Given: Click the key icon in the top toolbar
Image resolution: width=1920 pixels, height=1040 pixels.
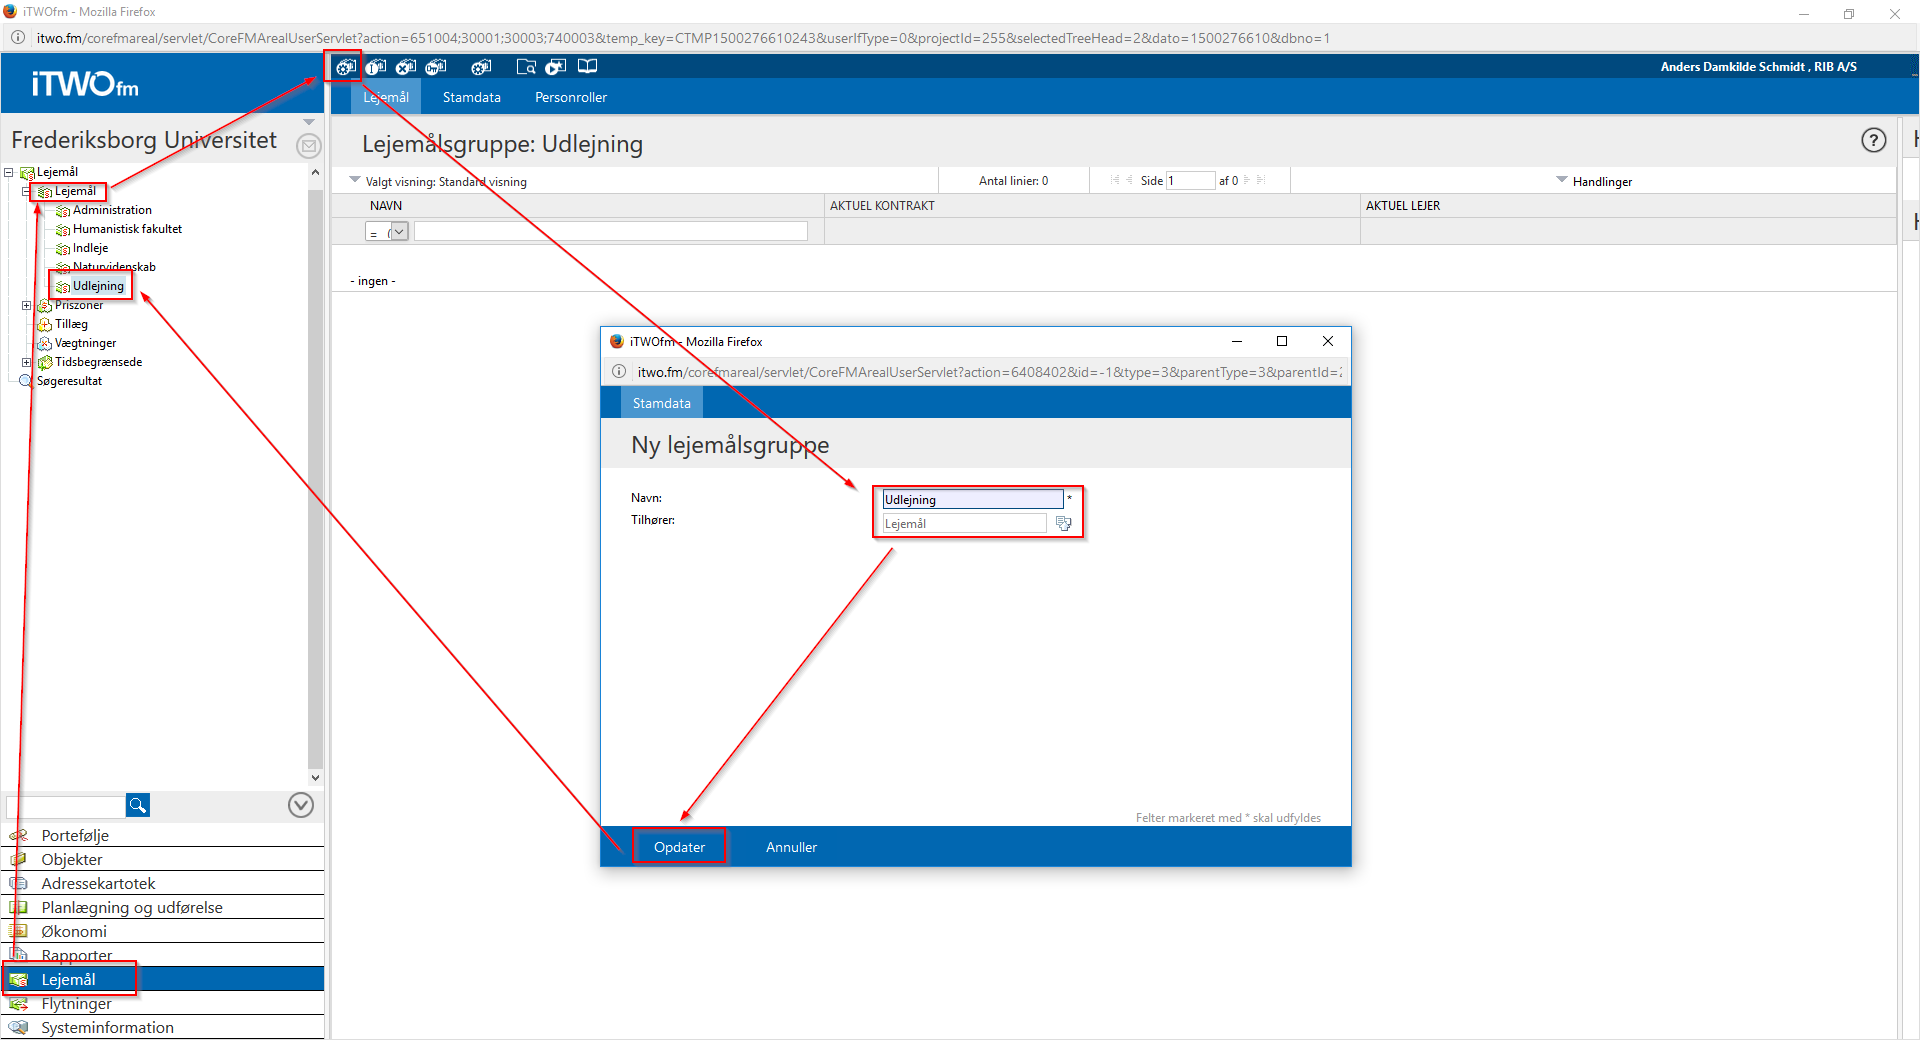Looking at the screenshot, I should [436, 67].
